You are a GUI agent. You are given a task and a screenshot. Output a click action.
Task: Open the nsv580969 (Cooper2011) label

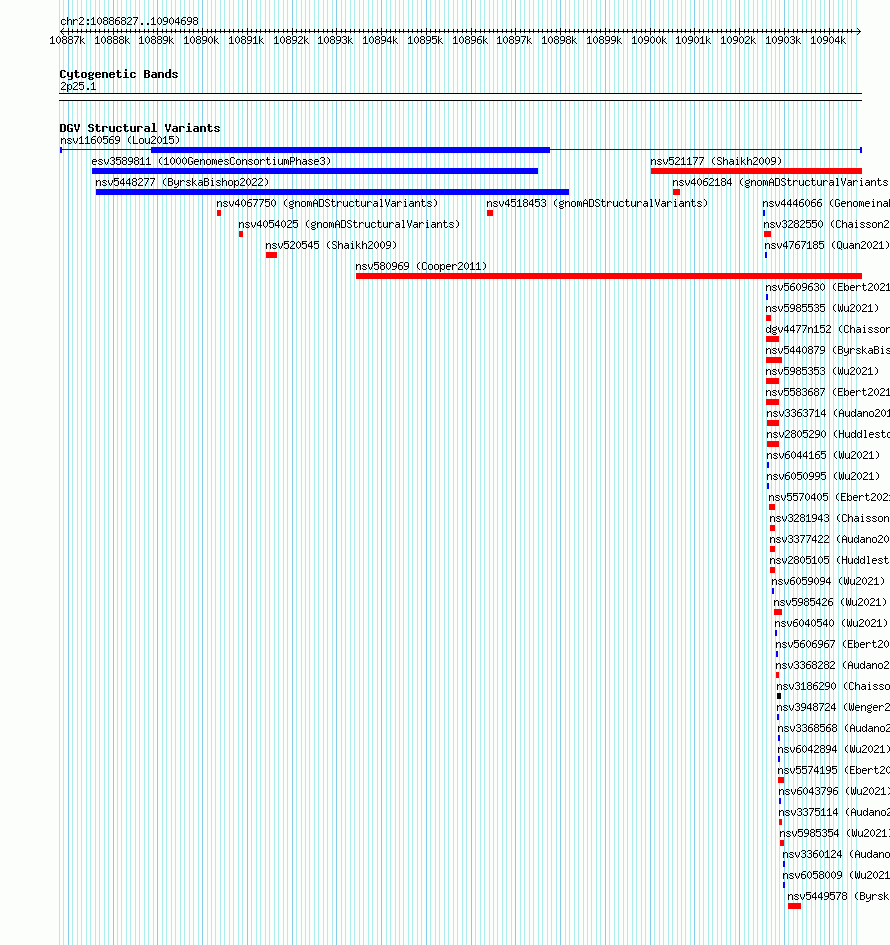coord(421,266)
